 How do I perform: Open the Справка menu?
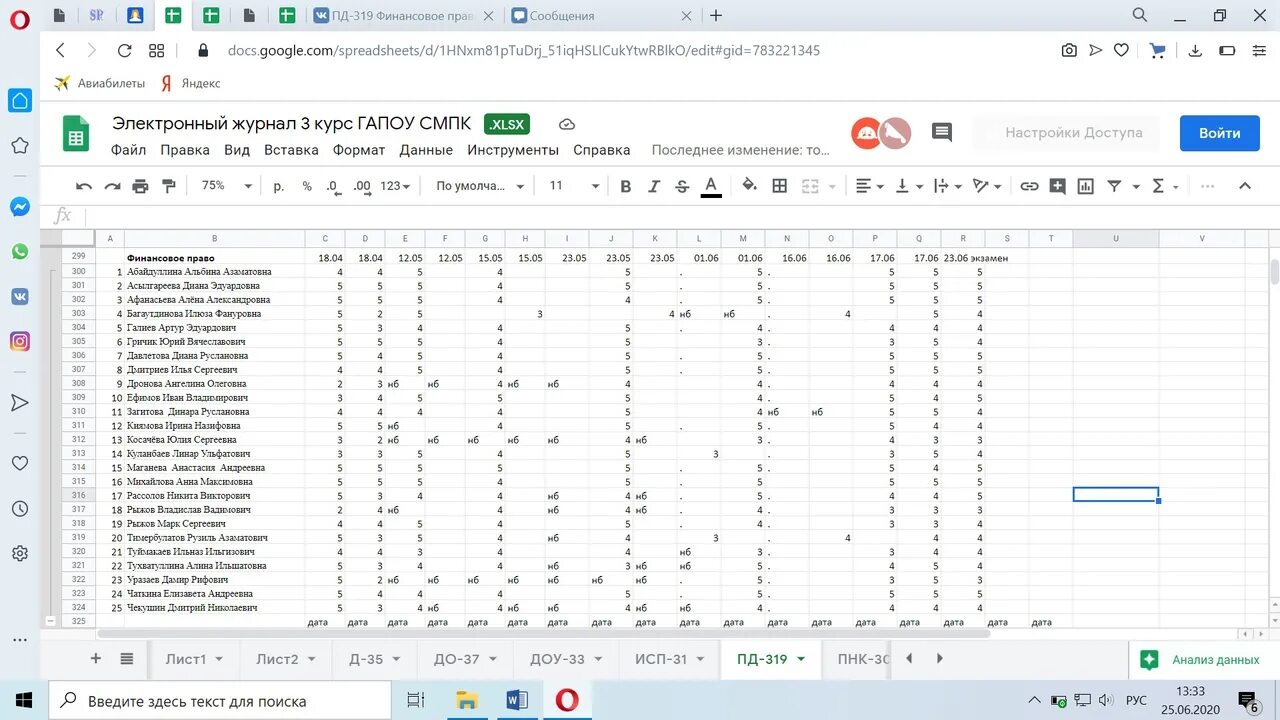(x=602, y=150)
